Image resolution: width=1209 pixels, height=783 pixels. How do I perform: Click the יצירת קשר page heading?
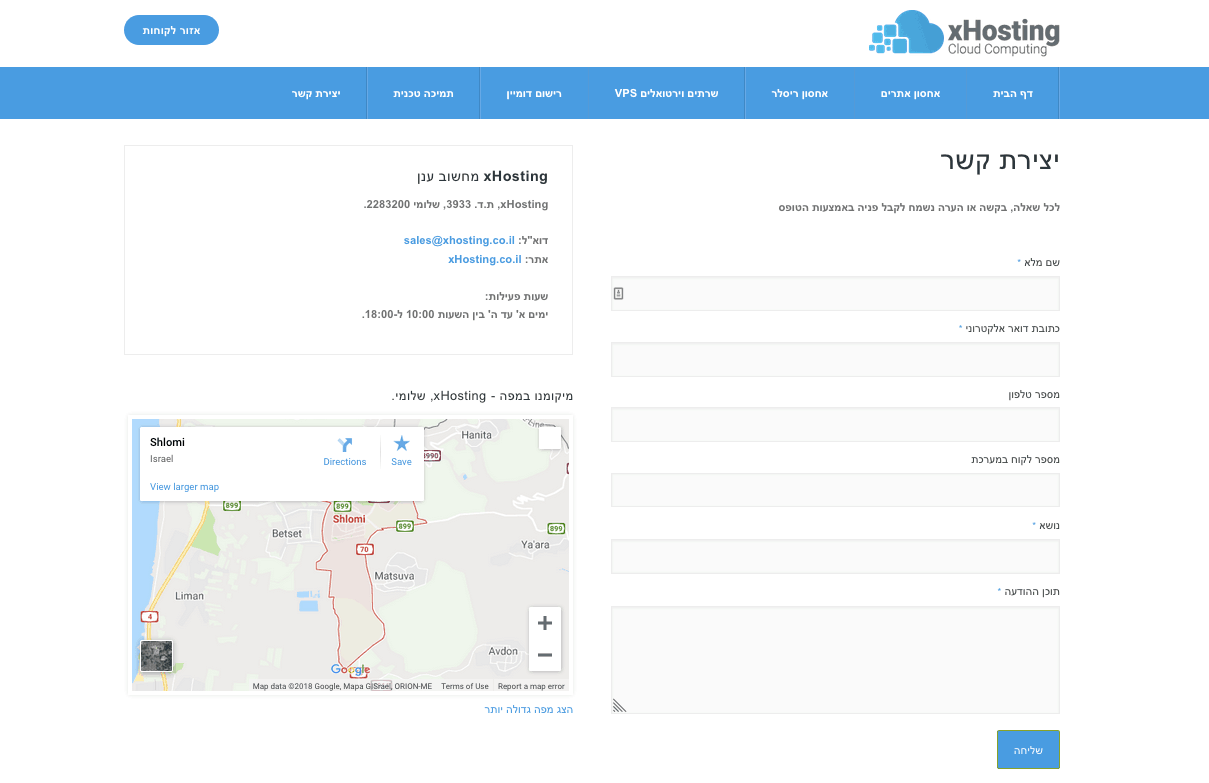tap(999, 160)
